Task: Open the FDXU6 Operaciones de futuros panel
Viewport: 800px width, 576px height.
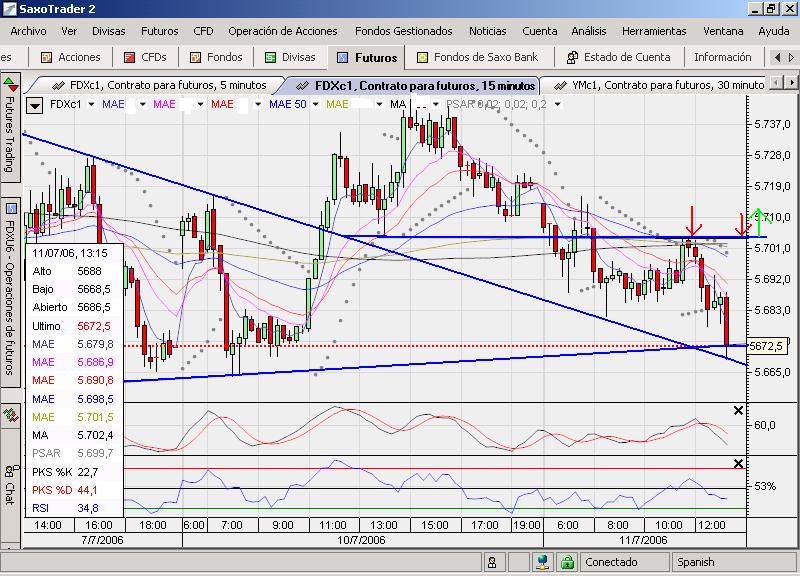Action: [x=10, y=293]
